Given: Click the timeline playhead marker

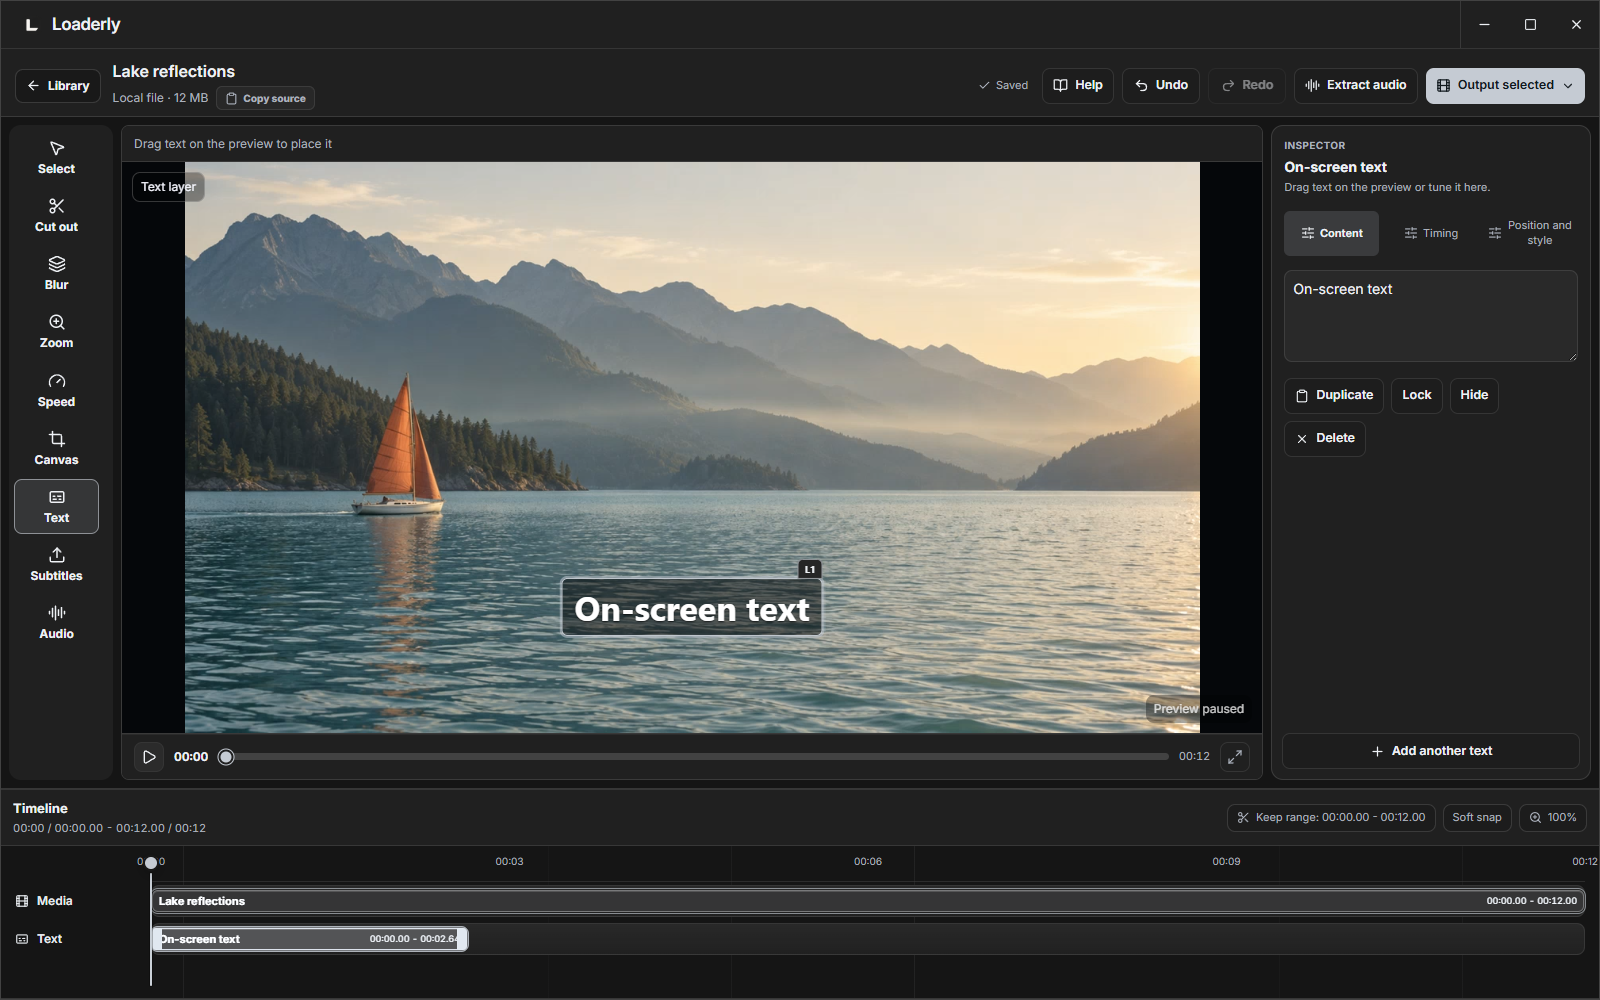Looking at the screenshot, I should click(x=151, y=863).
